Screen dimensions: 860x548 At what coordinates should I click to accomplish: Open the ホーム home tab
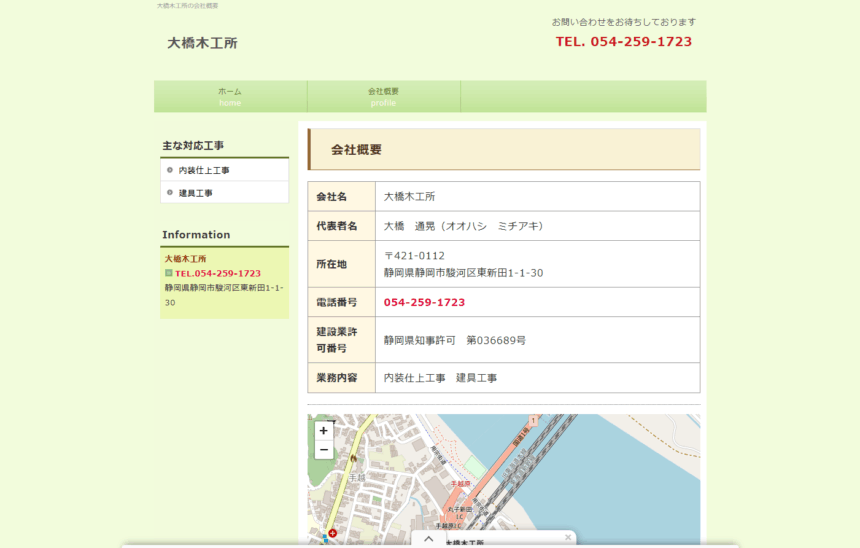230,96
